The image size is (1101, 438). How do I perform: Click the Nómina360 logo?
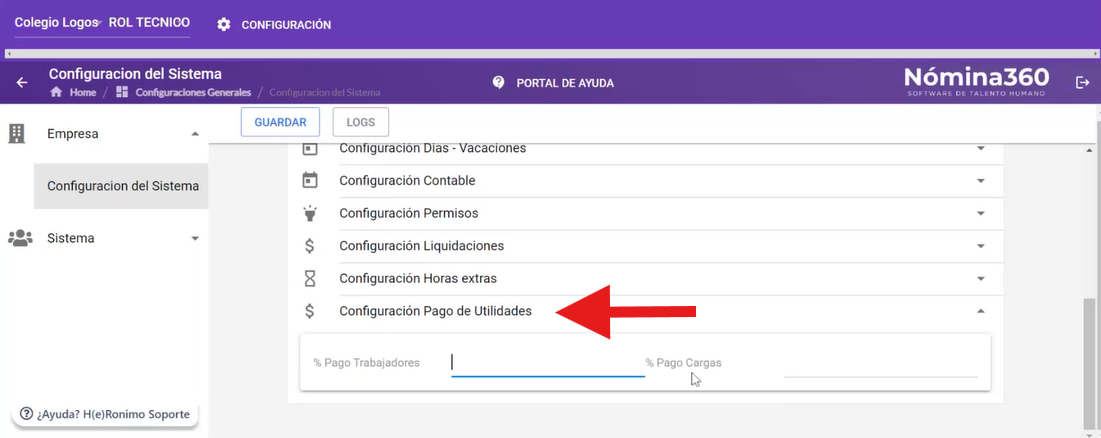pos(976,82)
